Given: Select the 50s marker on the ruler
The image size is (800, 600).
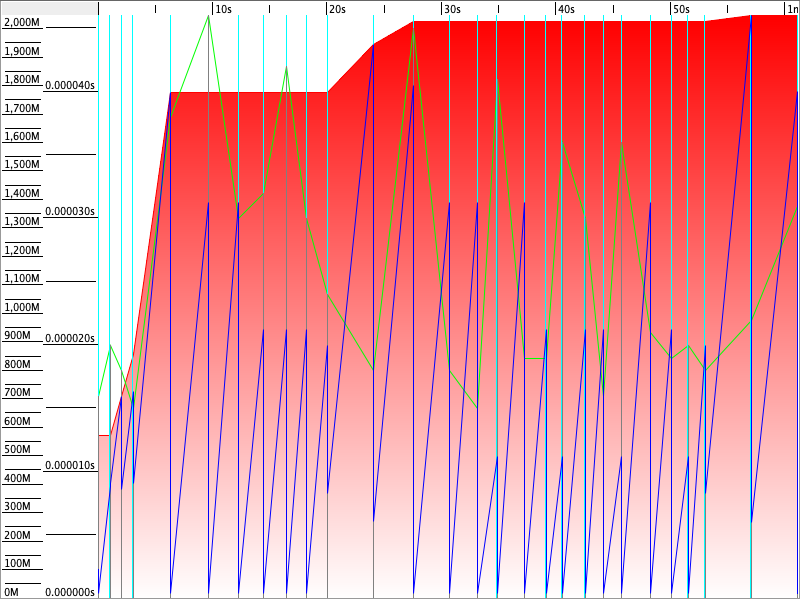Looking at the screenshot, I should click(680, 9).
